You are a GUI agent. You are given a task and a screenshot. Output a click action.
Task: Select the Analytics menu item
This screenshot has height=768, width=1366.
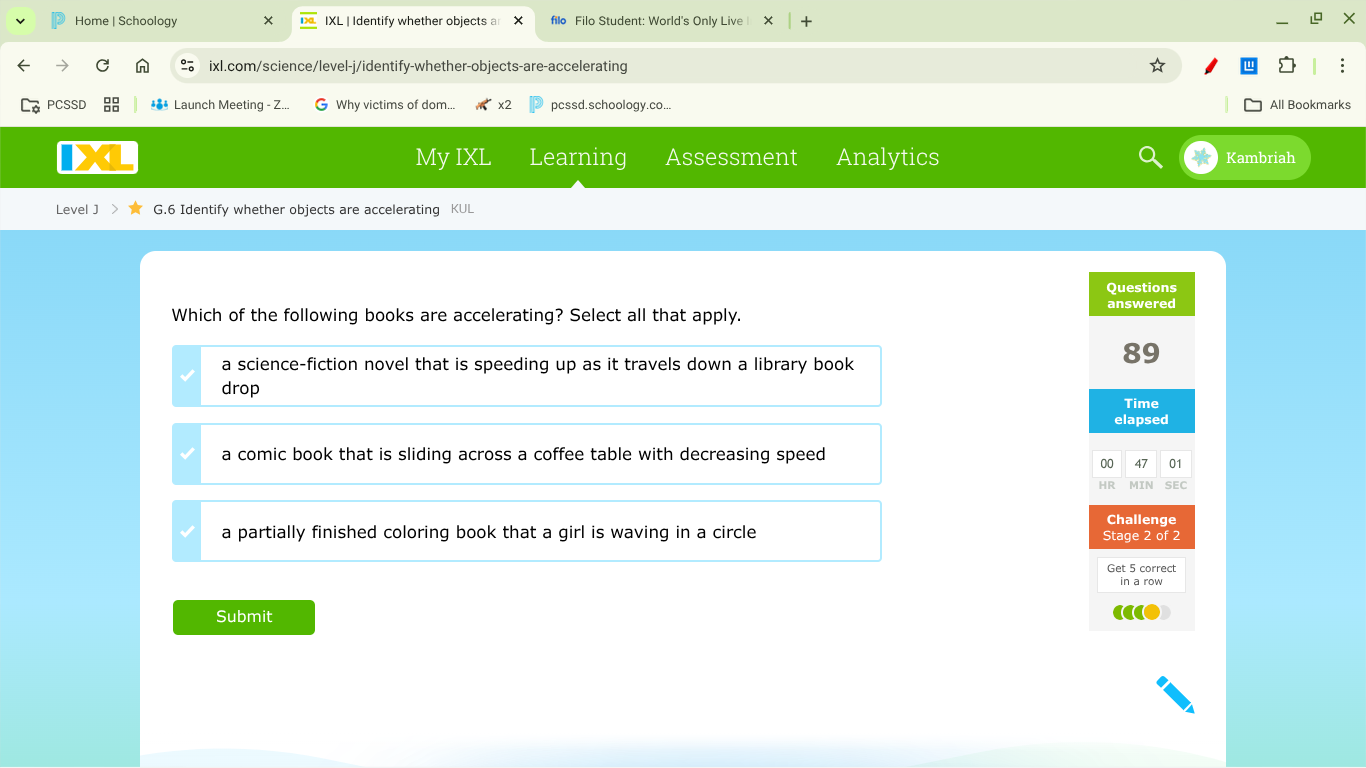(x=887, y=157)
